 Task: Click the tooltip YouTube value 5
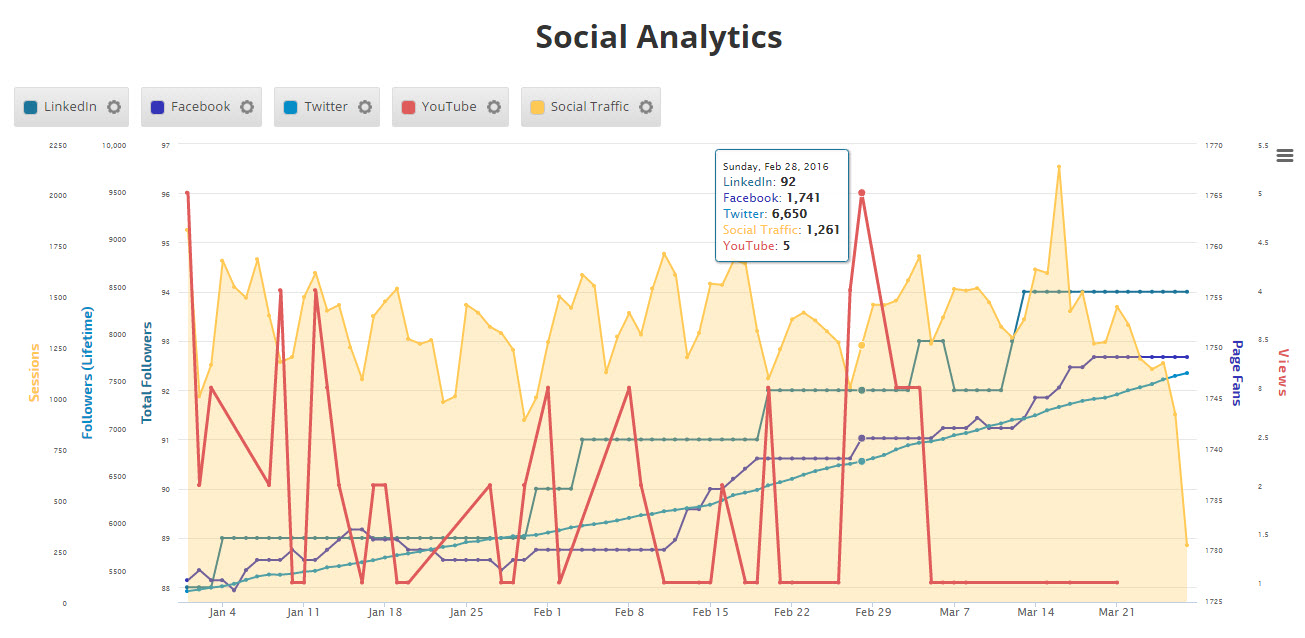coord(786,245)
